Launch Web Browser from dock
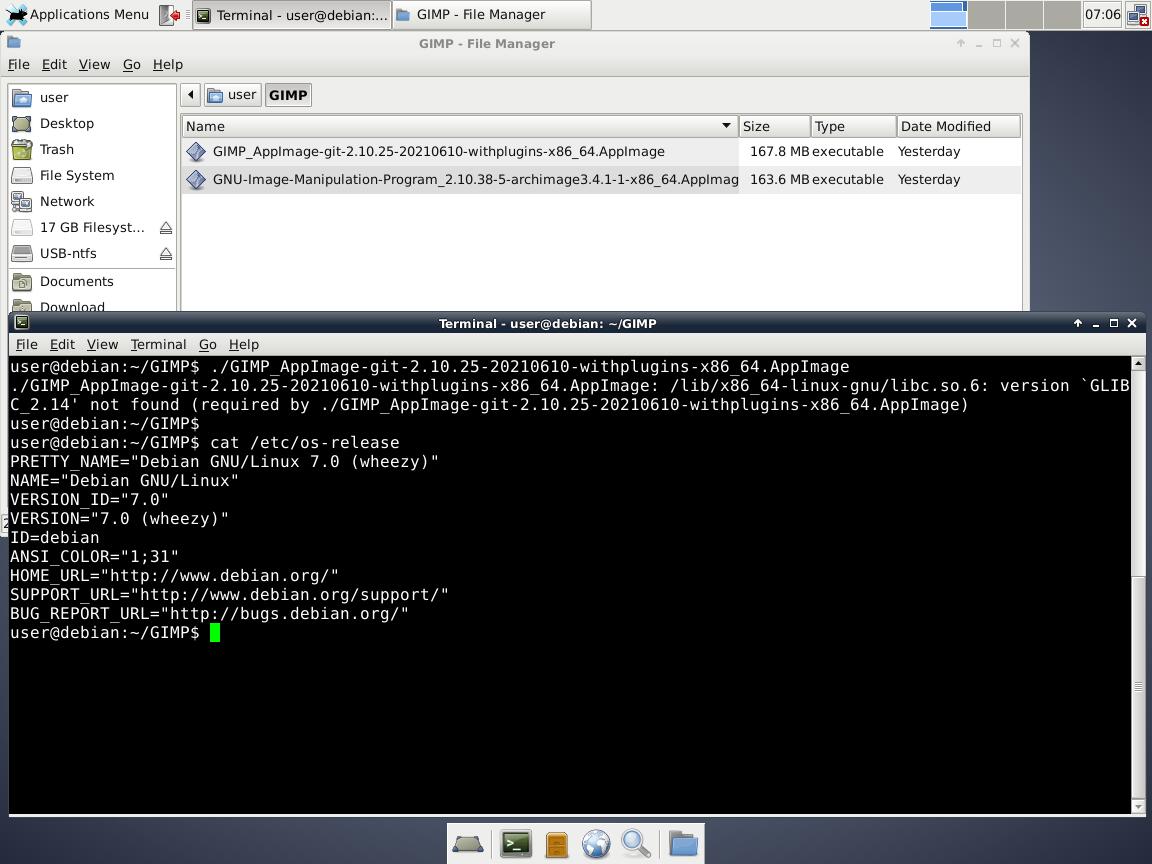 click(x=596, y=844)
